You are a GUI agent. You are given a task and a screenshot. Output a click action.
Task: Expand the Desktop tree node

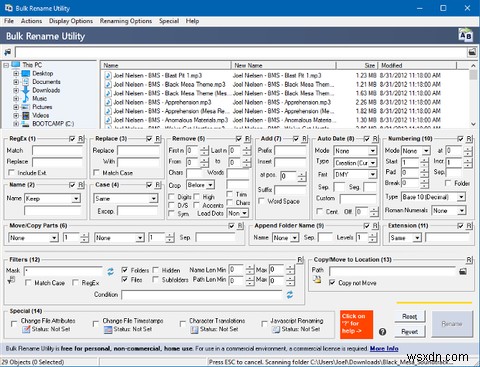point(16,73)
